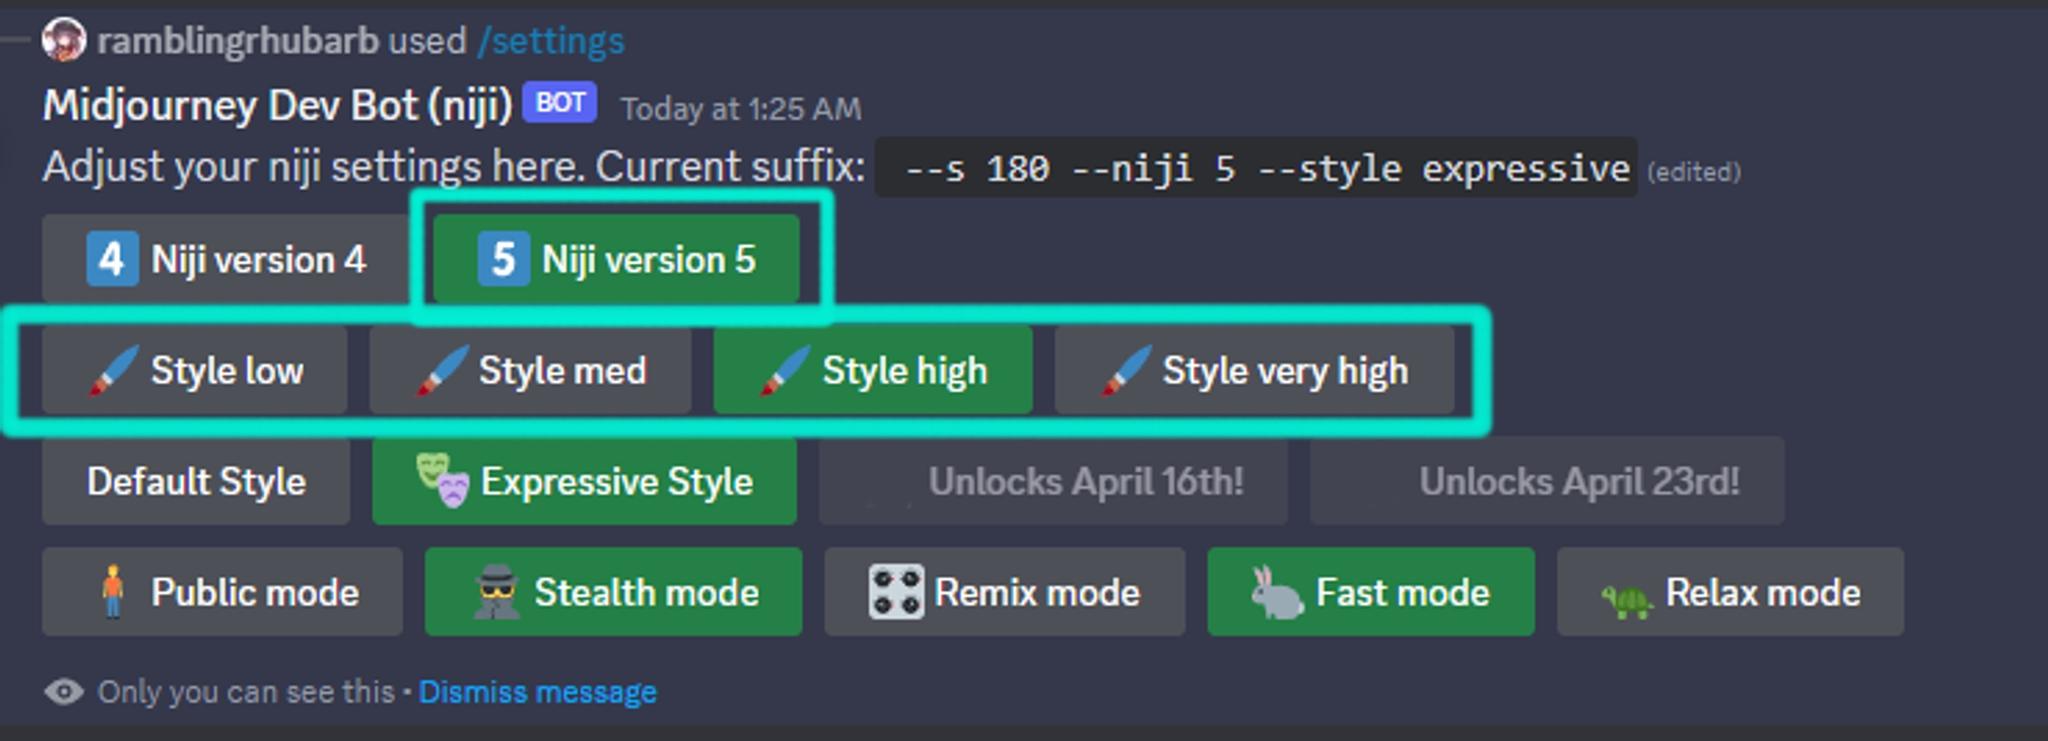Viewport: 2048px width, 741px height.
Task: Switch to Public mode
Action: tap(223, 592)
